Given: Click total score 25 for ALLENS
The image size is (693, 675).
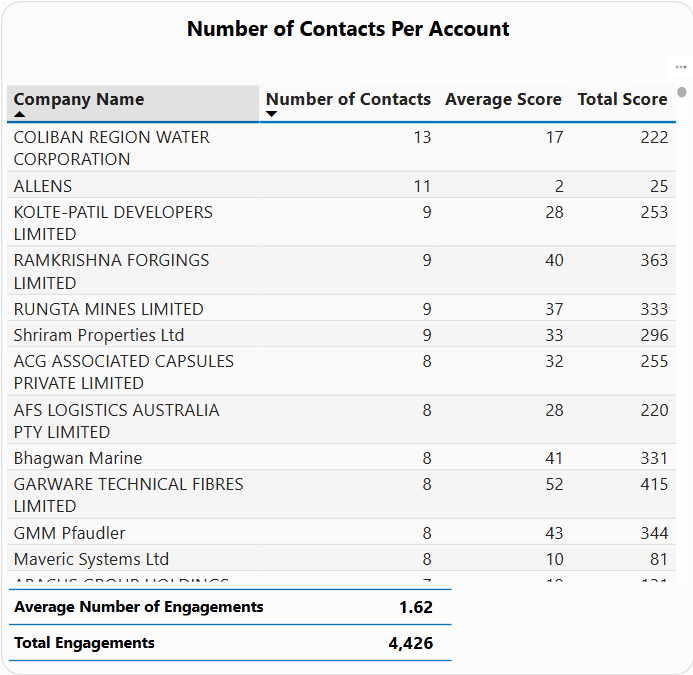Looking at the screenshot, I should tap(659, 186).
